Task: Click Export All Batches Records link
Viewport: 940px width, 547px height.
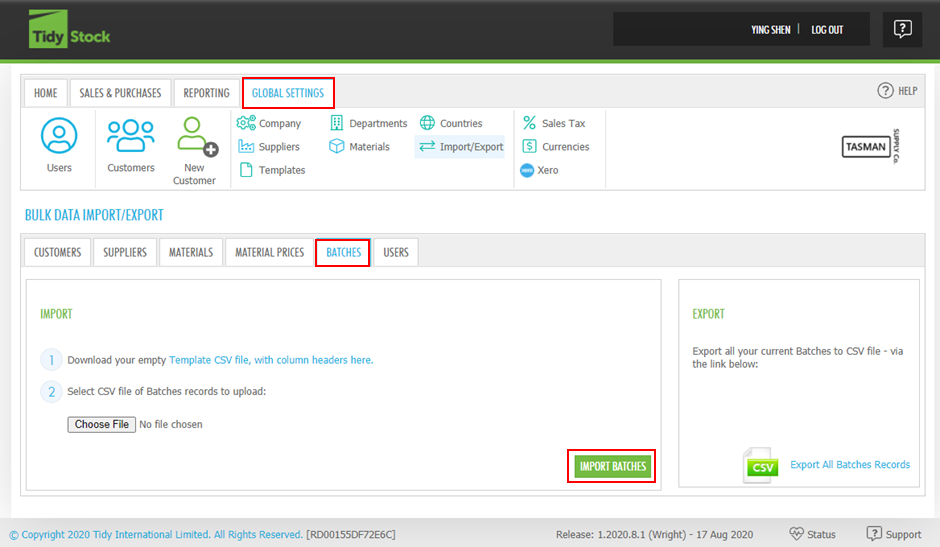Action: pyautogui.click(x=850, y=465)
